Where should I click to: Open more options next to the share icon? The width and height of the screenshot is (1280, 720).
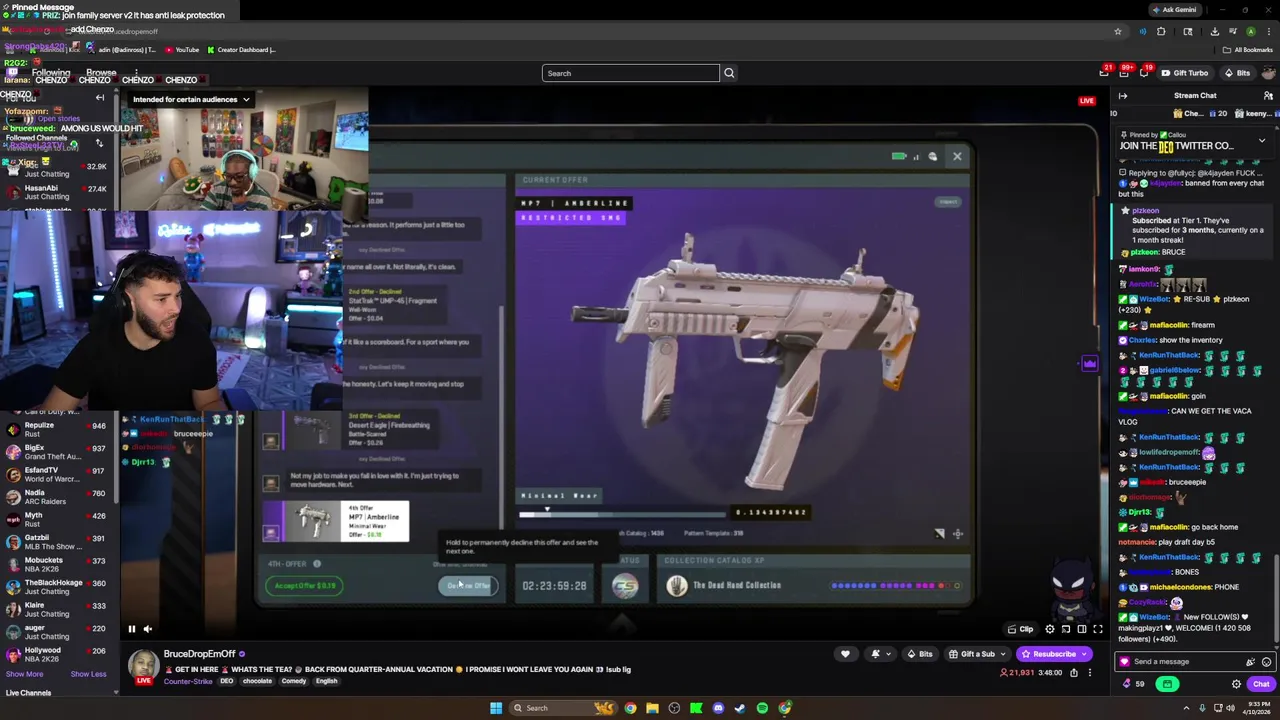(x=1090, y=673)
